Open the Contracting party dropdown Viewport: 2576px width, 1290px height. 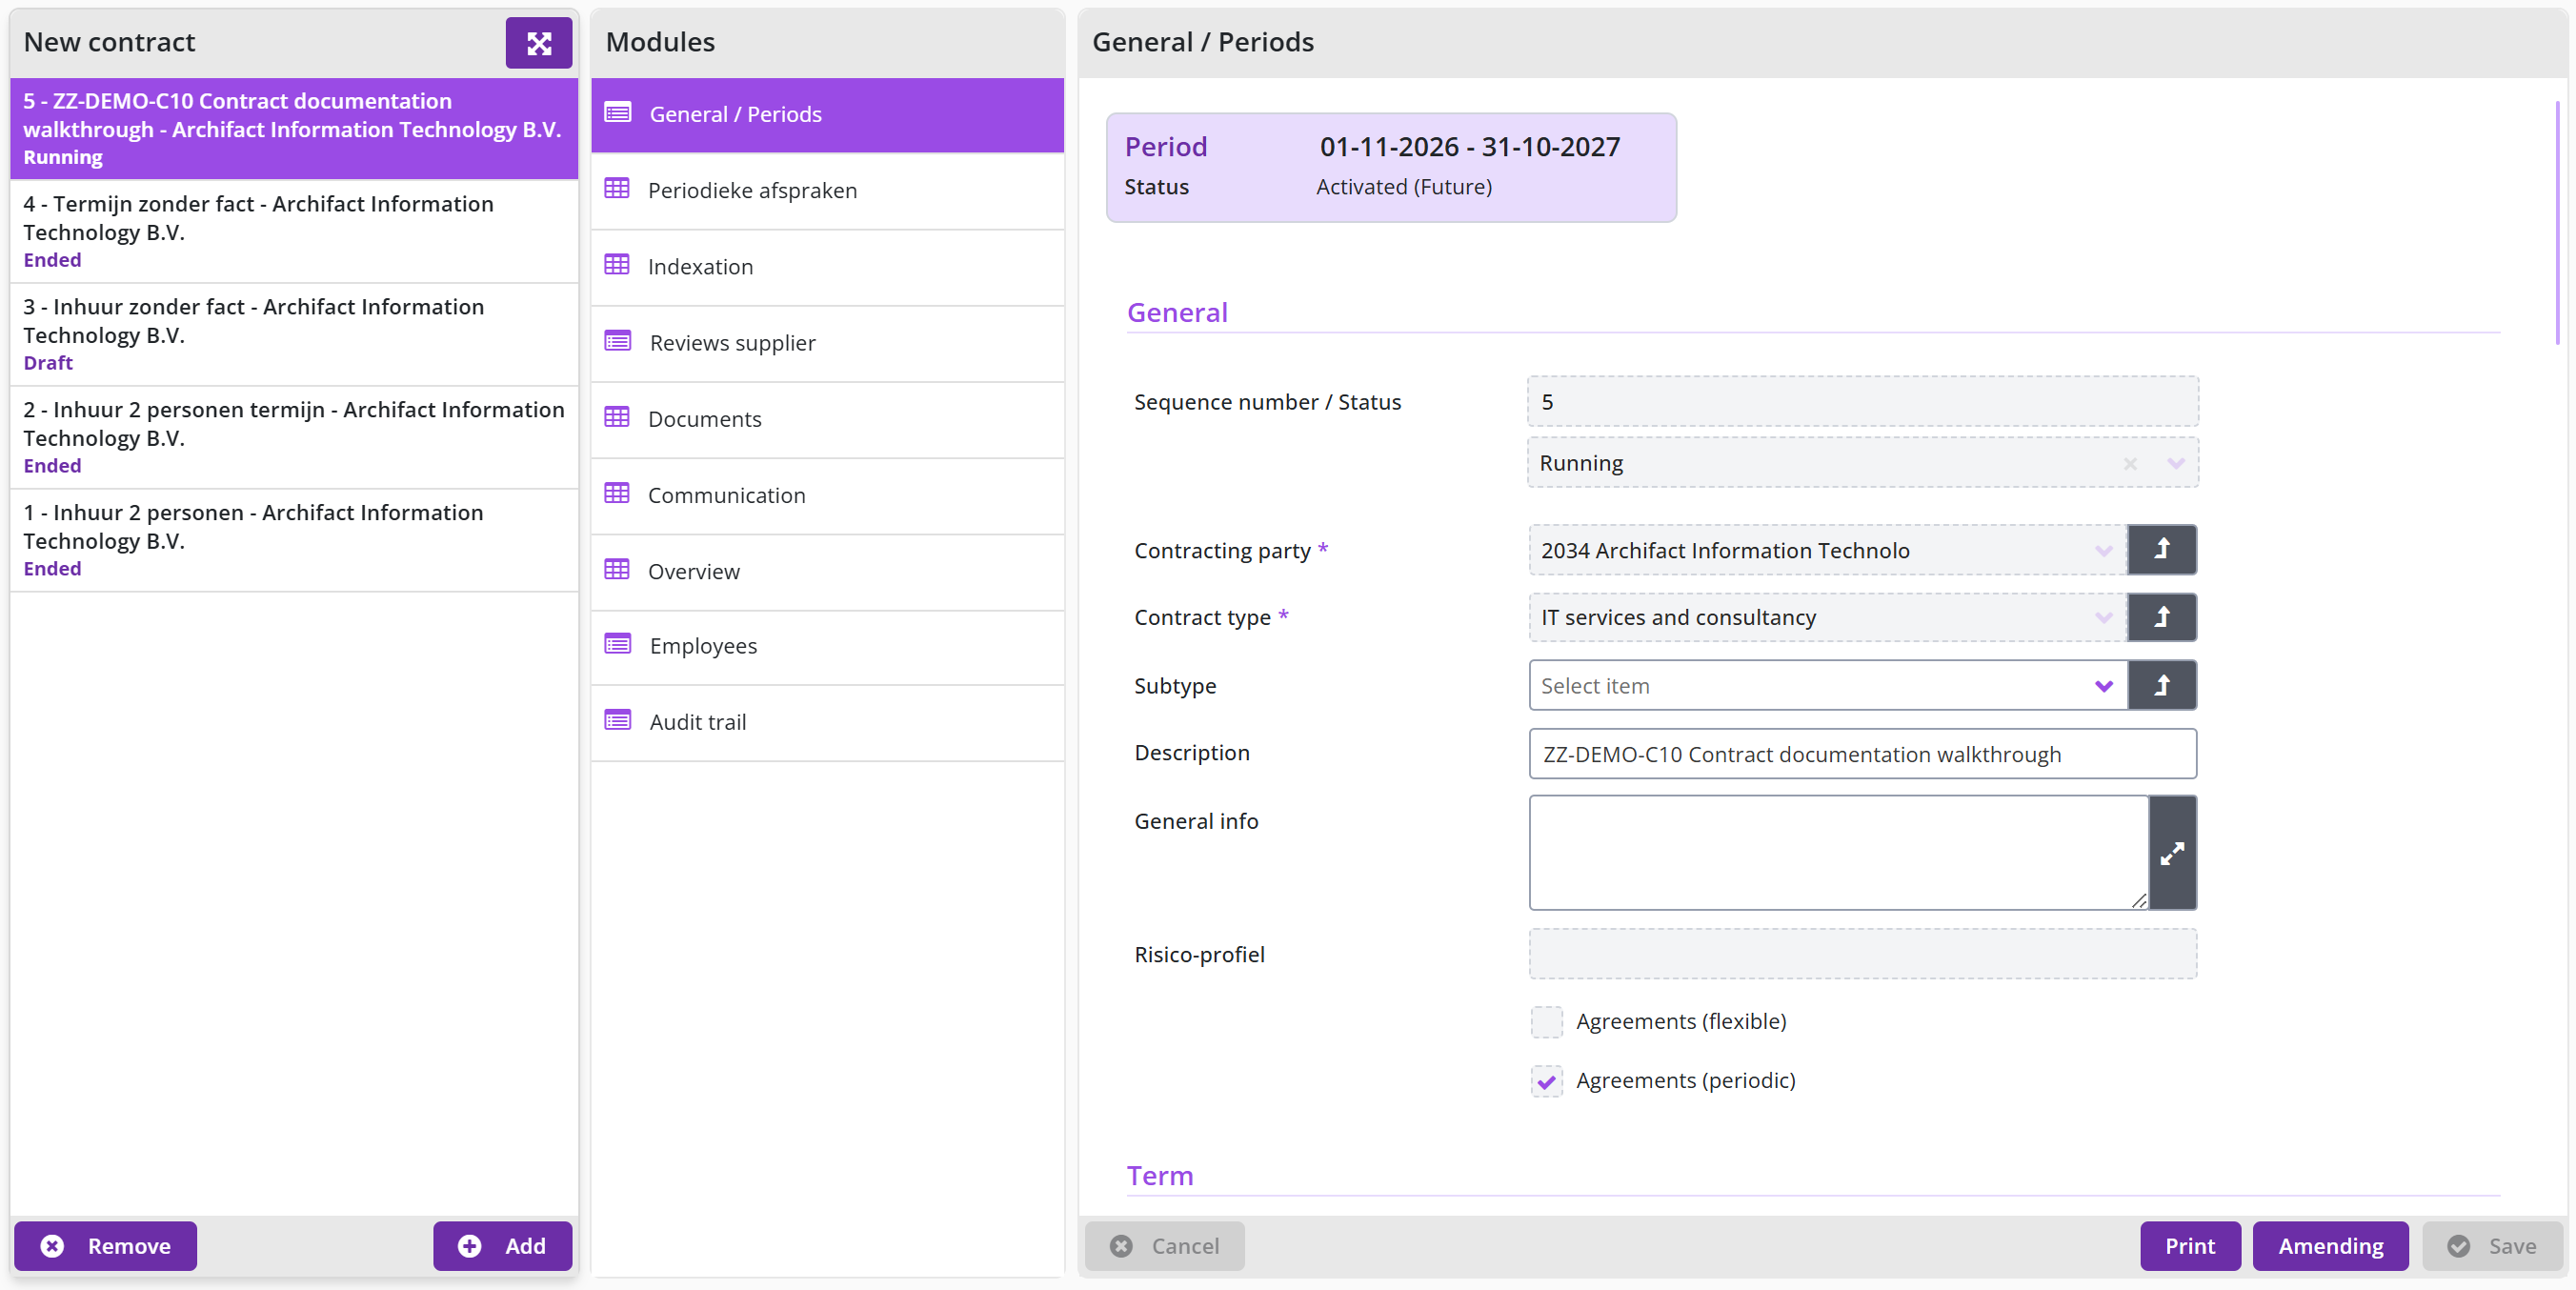click(x=2103, y=550)
